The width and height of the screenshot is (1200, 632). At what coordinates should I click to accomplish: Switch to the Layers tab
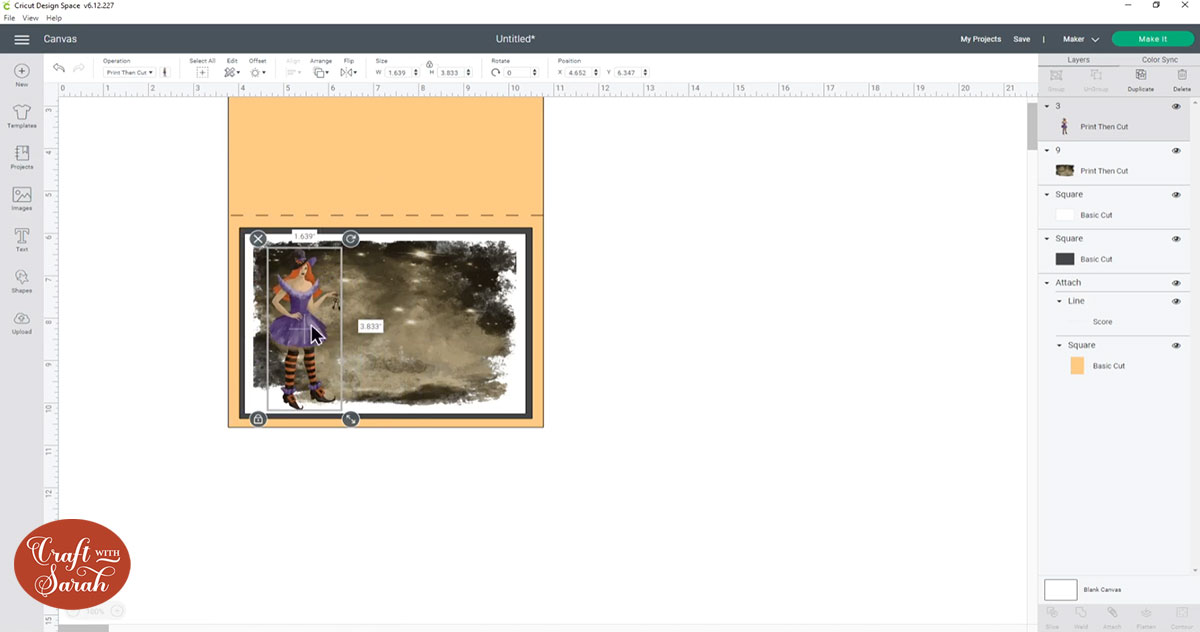click(1078, 60)
